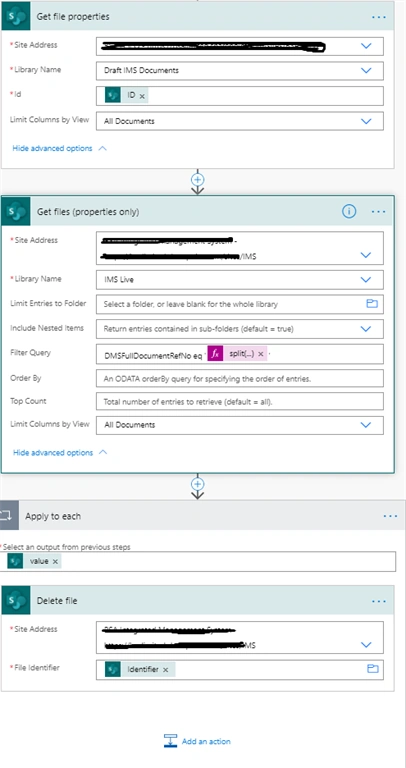Image resolution: width=406 pixels, height=768 pixels.
Task: Click the SharePoint icon on Delete file
Action: point(16,600)
